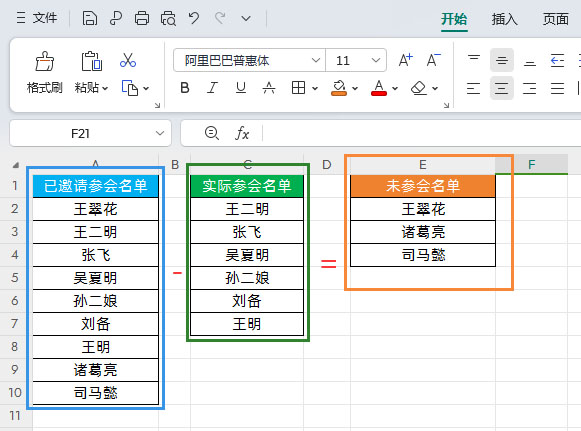Image resolution: width=581 pixels, height=431 pixels.
Task: Toggle Italic formatting
Action: tap(212, 88)
